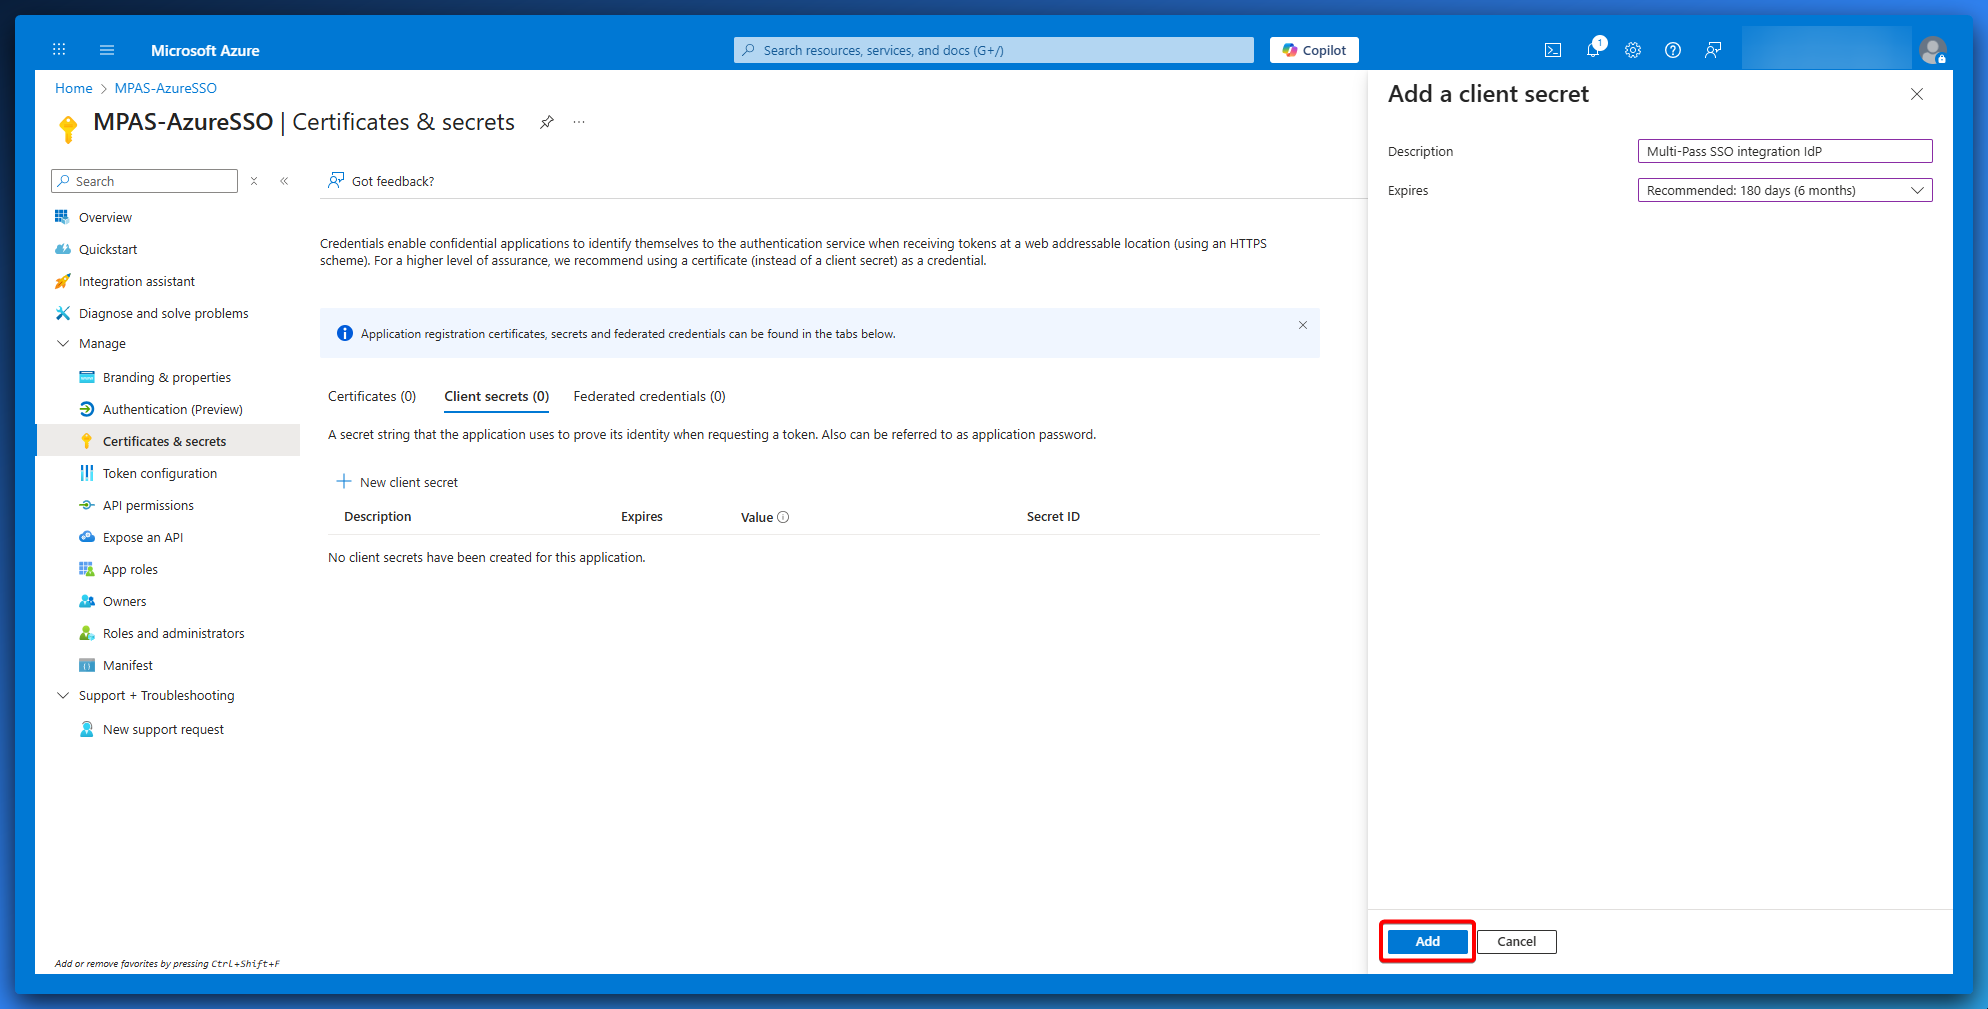Image resolution: width=1988 pixels, height=1009 pixels.
Task: Open New support request
Action: [x=163, y=729]
